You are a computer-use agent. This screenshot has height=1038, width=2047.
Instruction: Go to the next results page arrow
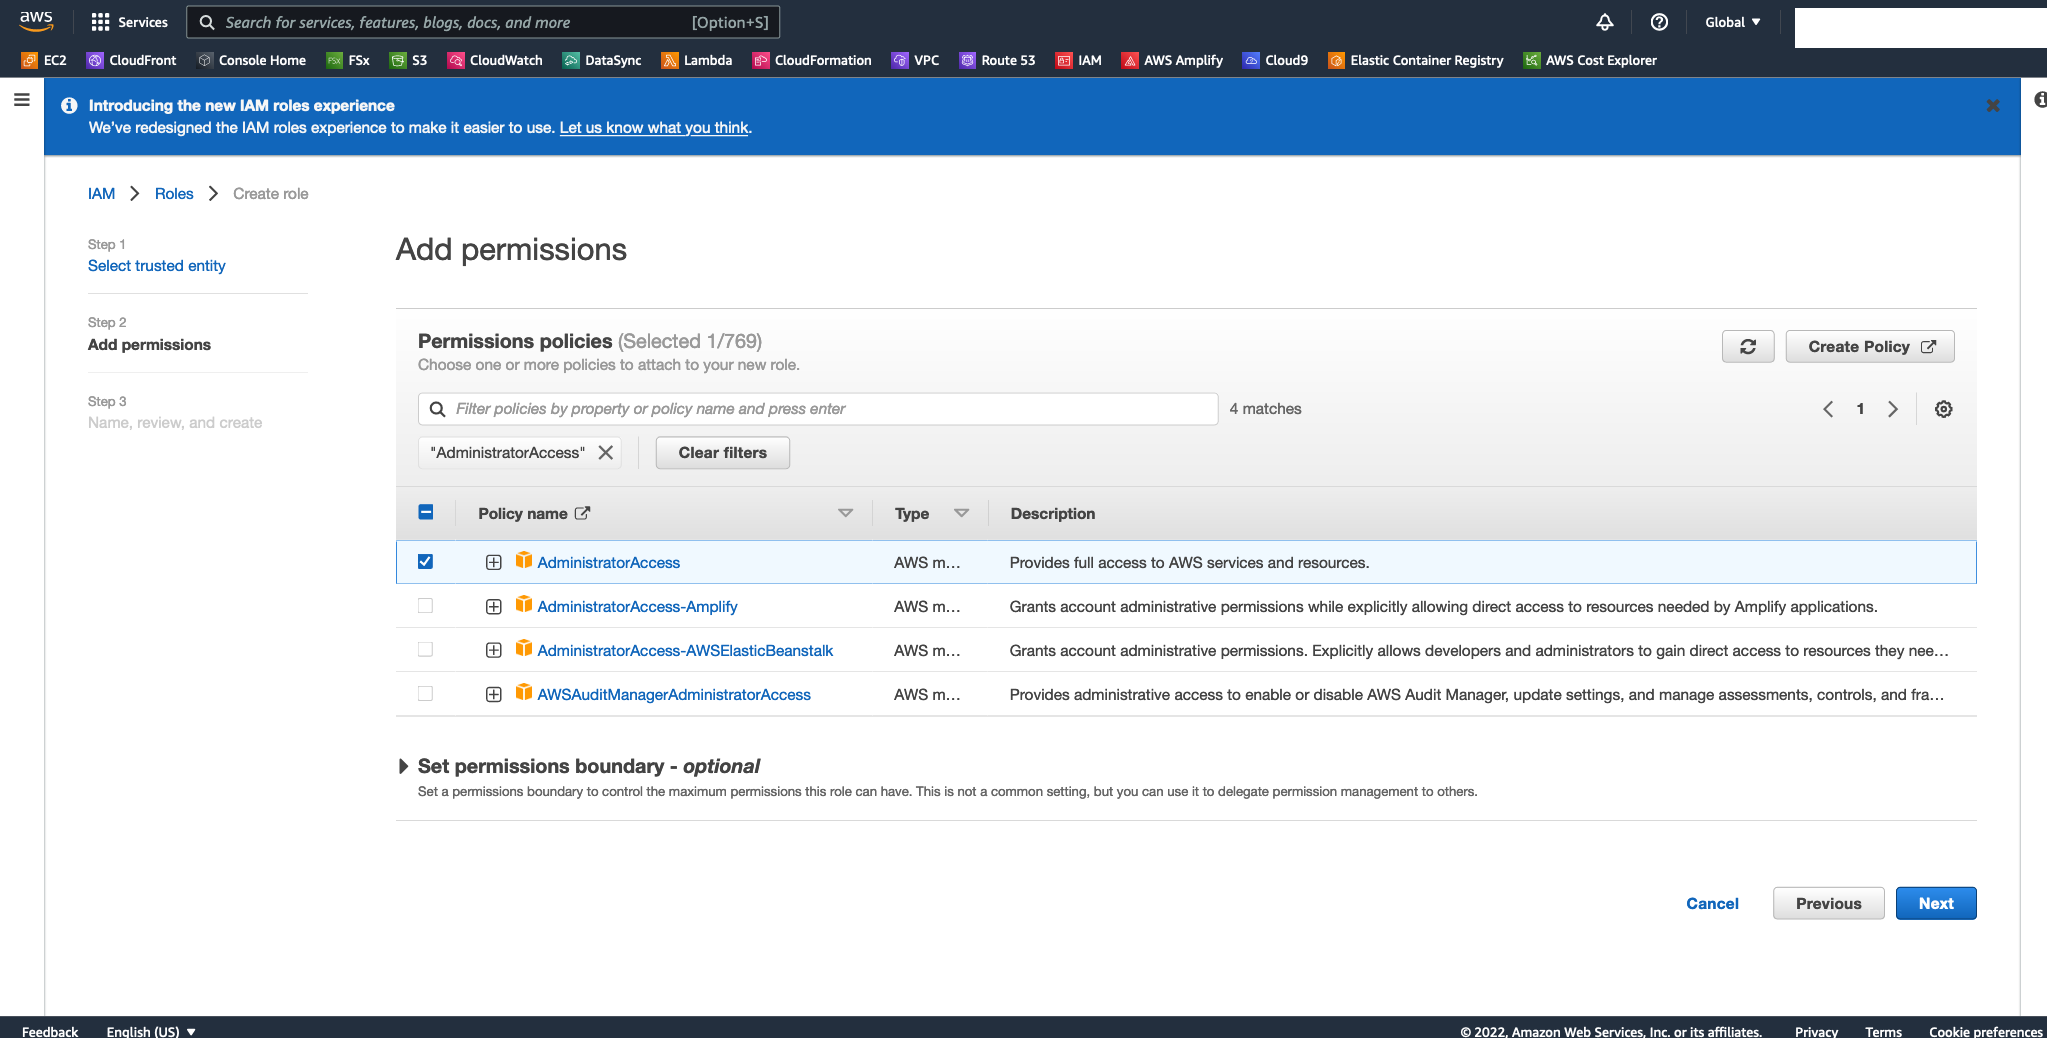click(x=1893, y=409)
